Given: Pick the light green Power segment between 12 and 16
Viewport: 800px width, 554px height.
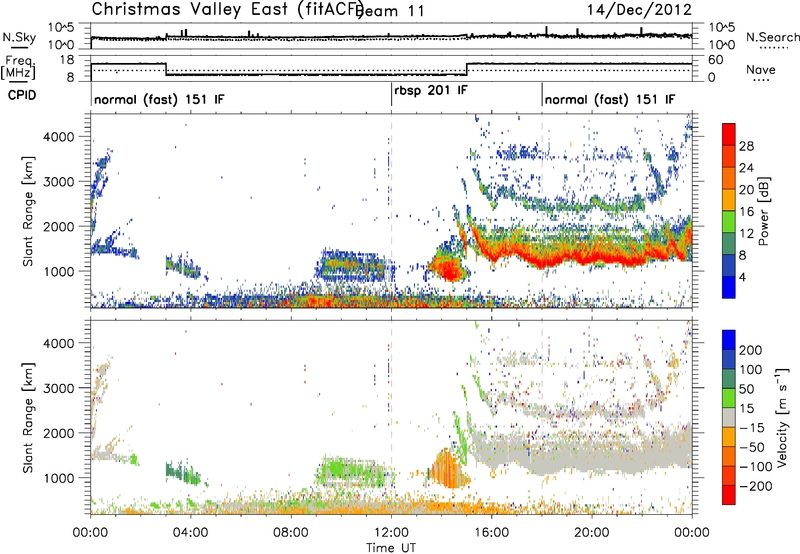Looking at the screenshot, I should (x=729, y=221).
